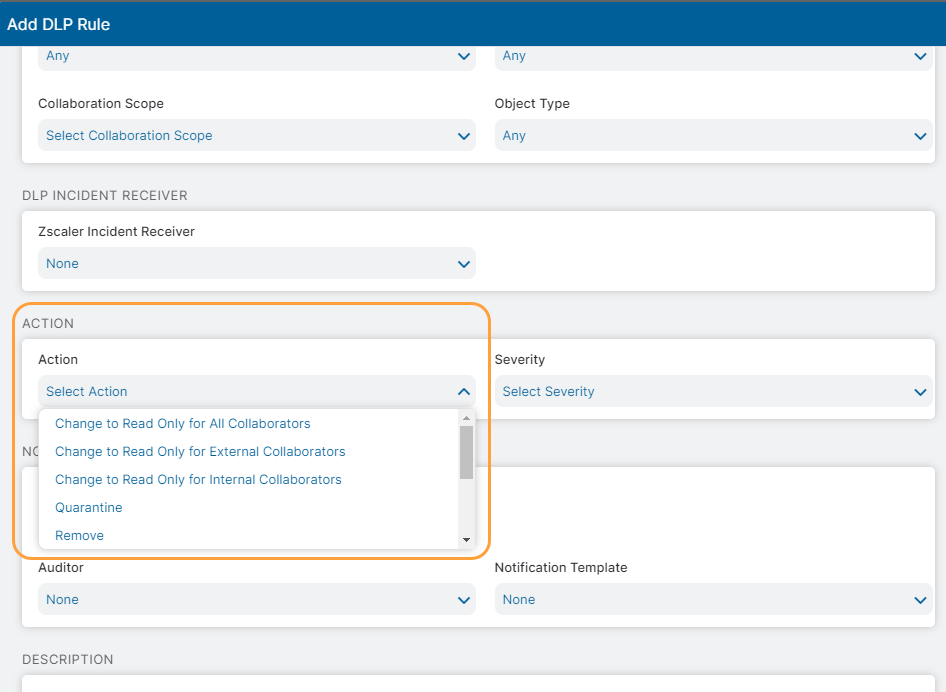Image resolution: width=946 pixels, height=692 pixels.
Task: Click the action list scrollbar thumb
Action: 466,452
